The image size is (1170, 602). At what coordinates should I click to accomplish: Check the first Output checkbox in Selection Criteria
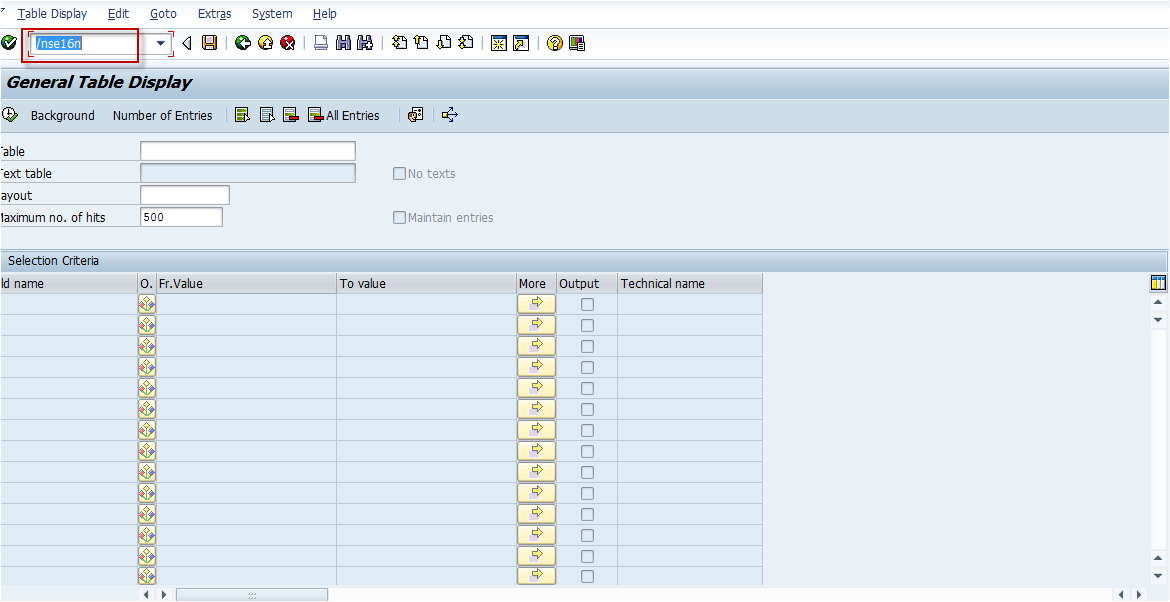click(x=587, y=304)
